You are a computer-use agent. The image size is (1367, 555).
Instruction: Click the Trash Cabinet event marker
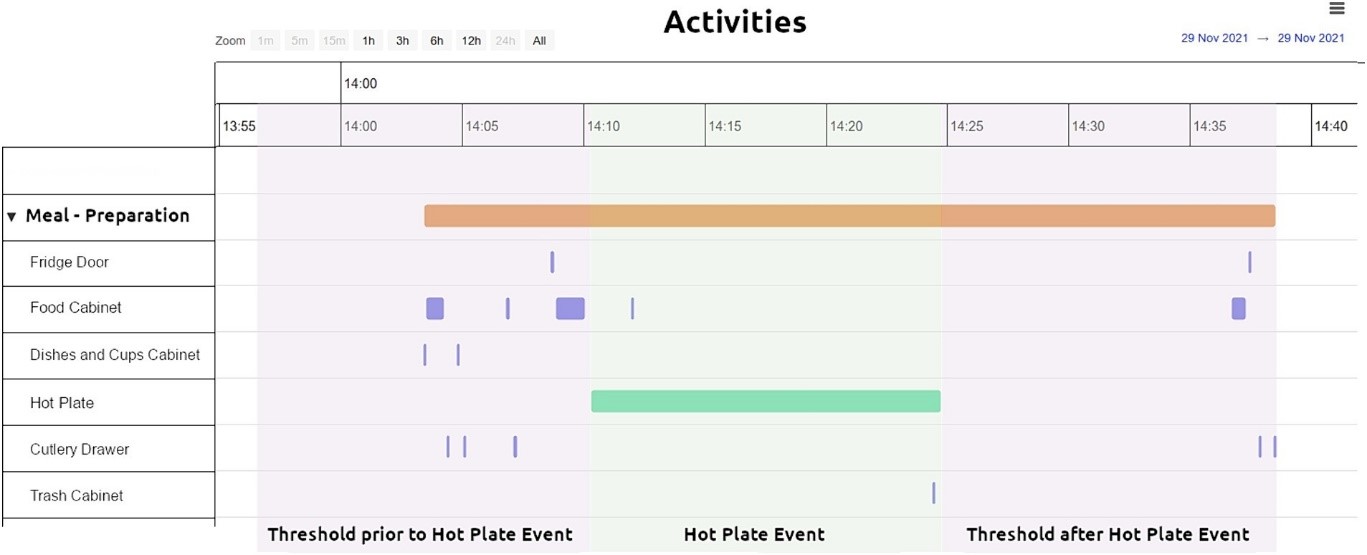click(x=933, y=493)
